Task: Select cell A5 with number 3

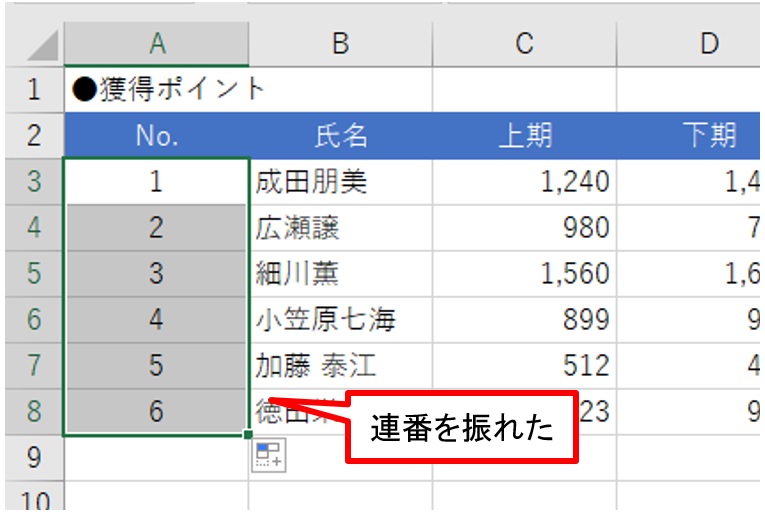Action: [156, 274]
